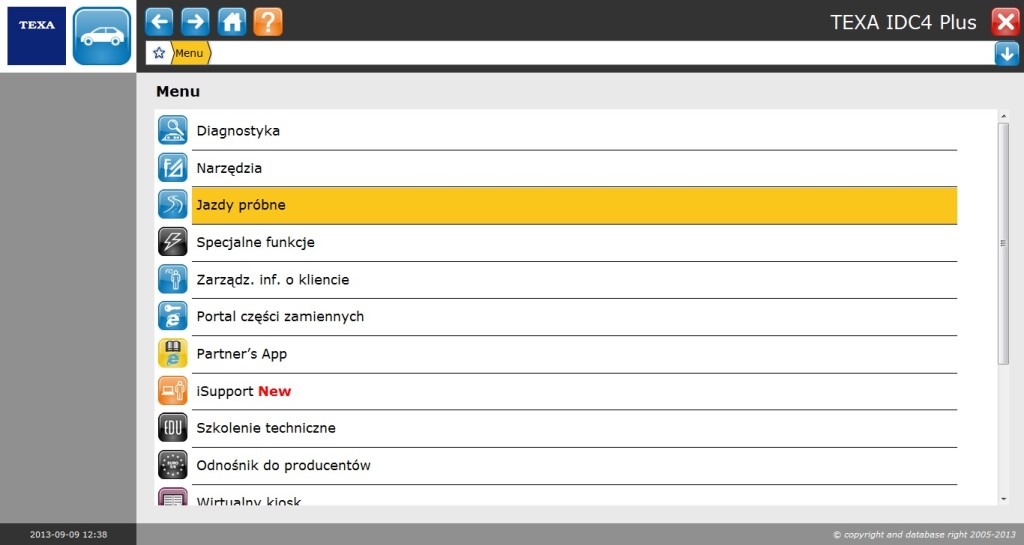The height and width of the screenshot is (545, 1024).
Task: Click the Partner's App book icon
Action: pyautogui.click(x=172, y=353)
